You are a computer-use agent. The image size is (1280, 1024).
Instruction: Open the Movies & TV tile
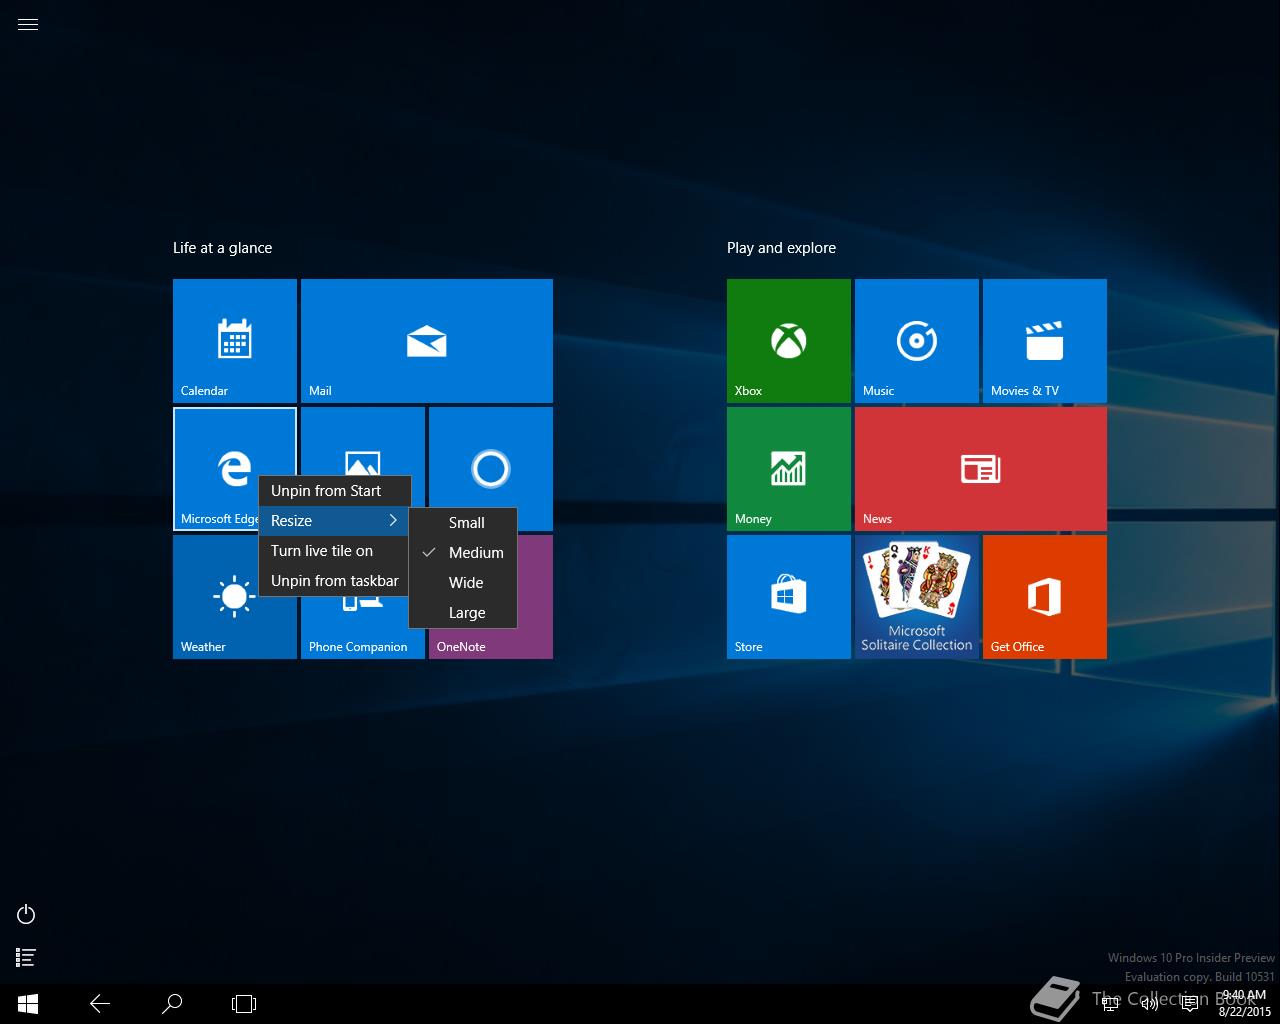[1044, 340]
